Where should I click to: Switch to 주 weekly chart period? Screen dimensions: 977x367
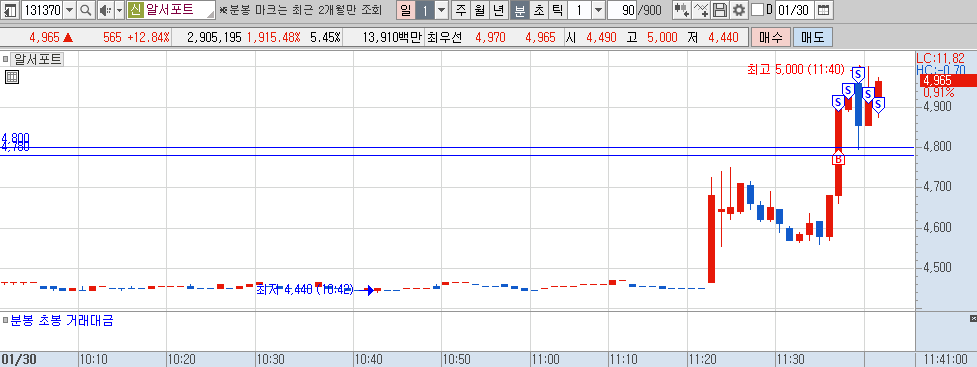460,10
